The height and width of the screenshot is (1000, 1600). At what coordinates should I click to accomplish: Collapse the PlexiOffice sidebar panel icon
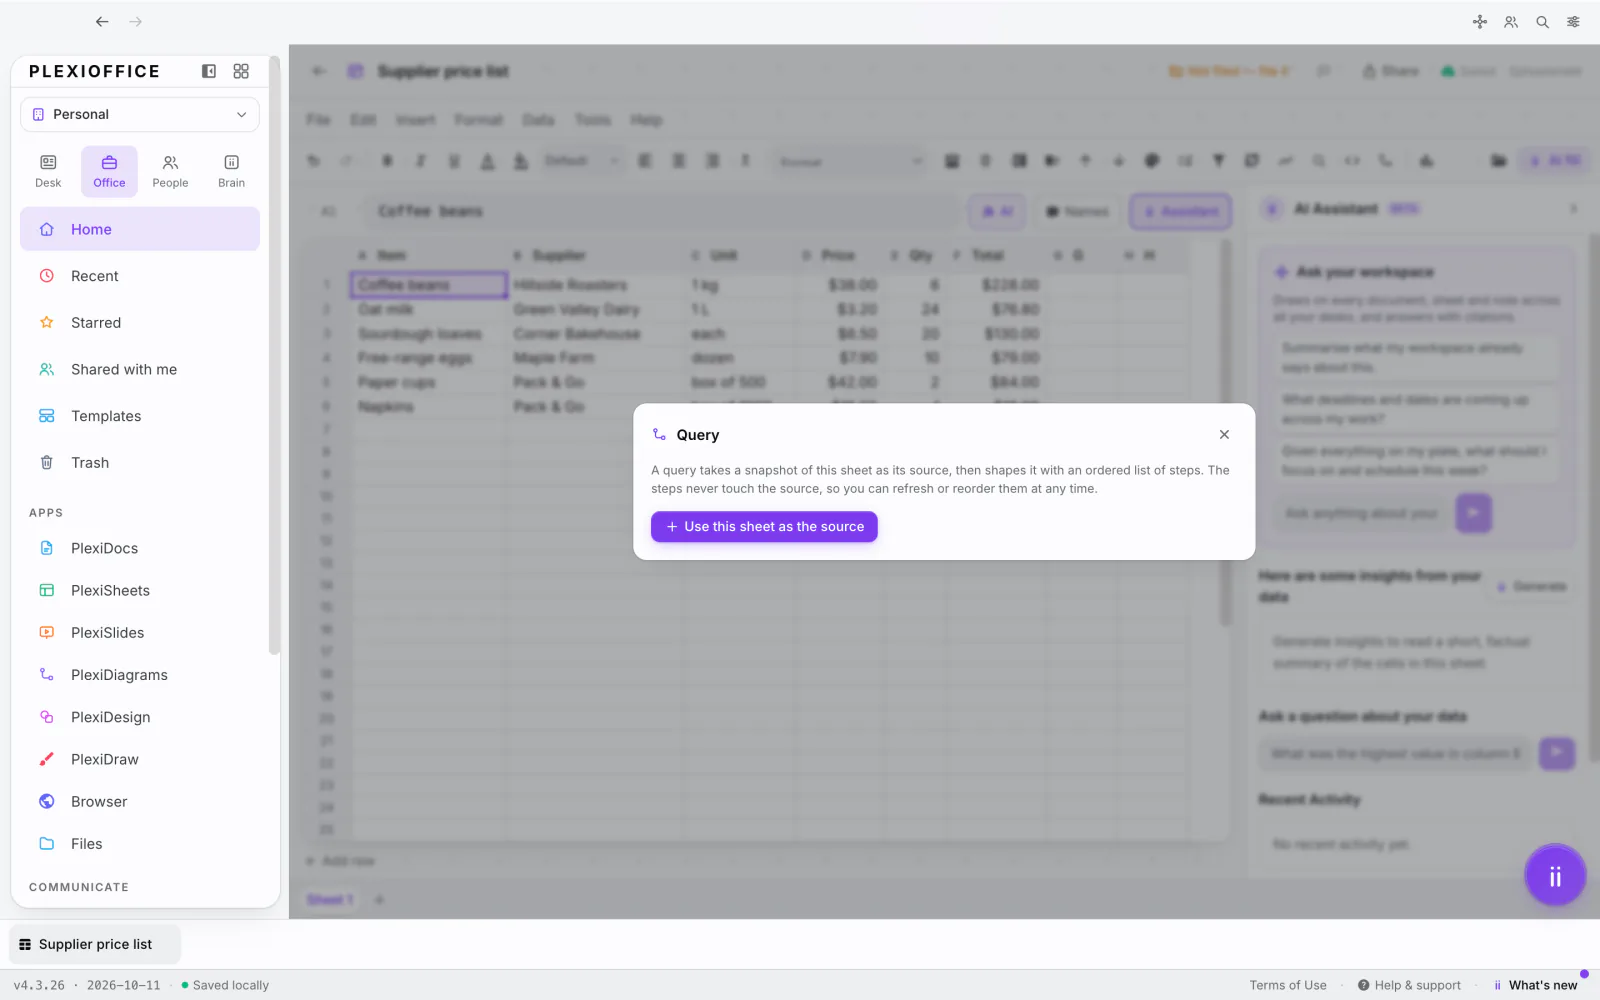(209, 71)
